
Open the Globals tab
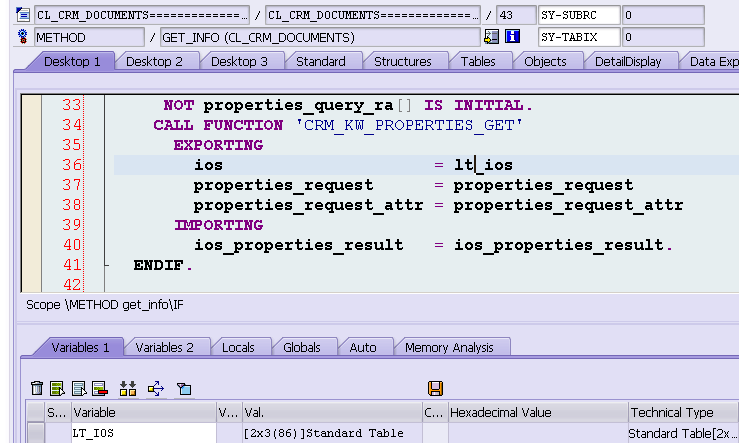(x=302, y=348)
